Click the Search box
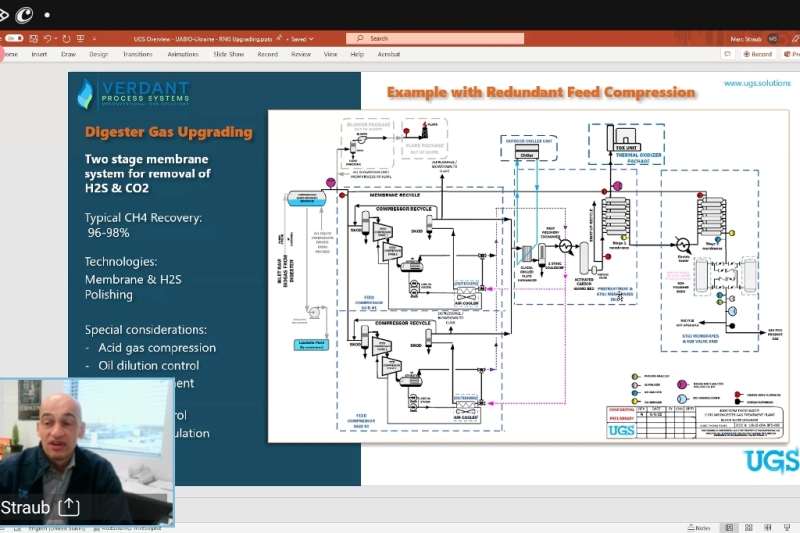The image size is (800, 533). (x=435, y=38)
